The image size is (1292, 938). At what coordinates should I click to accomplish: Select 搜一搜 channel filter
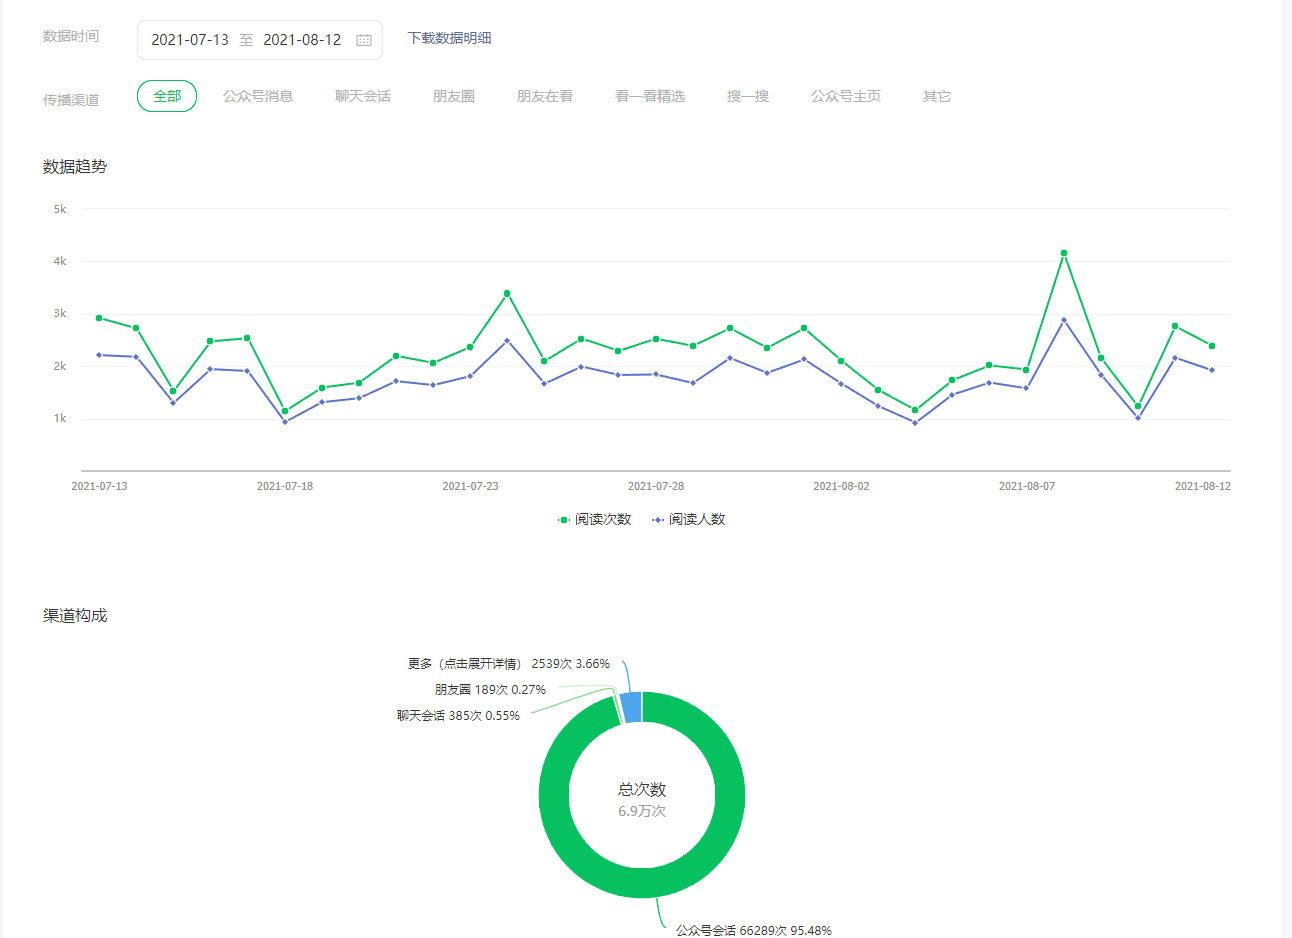748,96
